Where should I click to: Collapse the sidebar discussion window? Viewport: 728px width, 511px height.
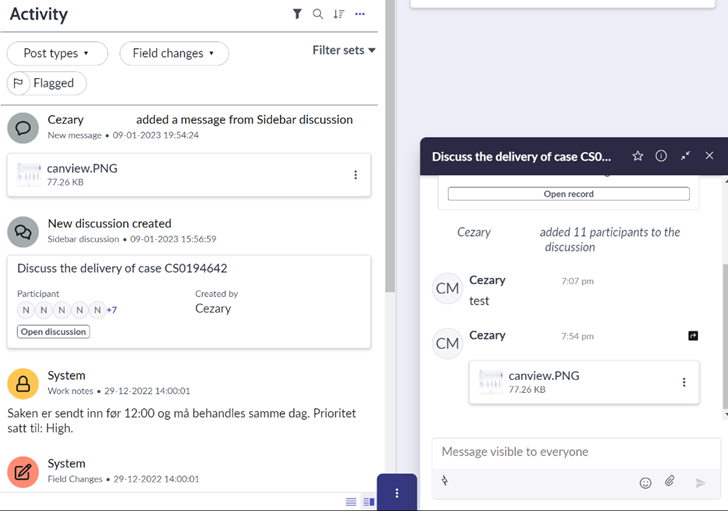[x=685, y=156]
